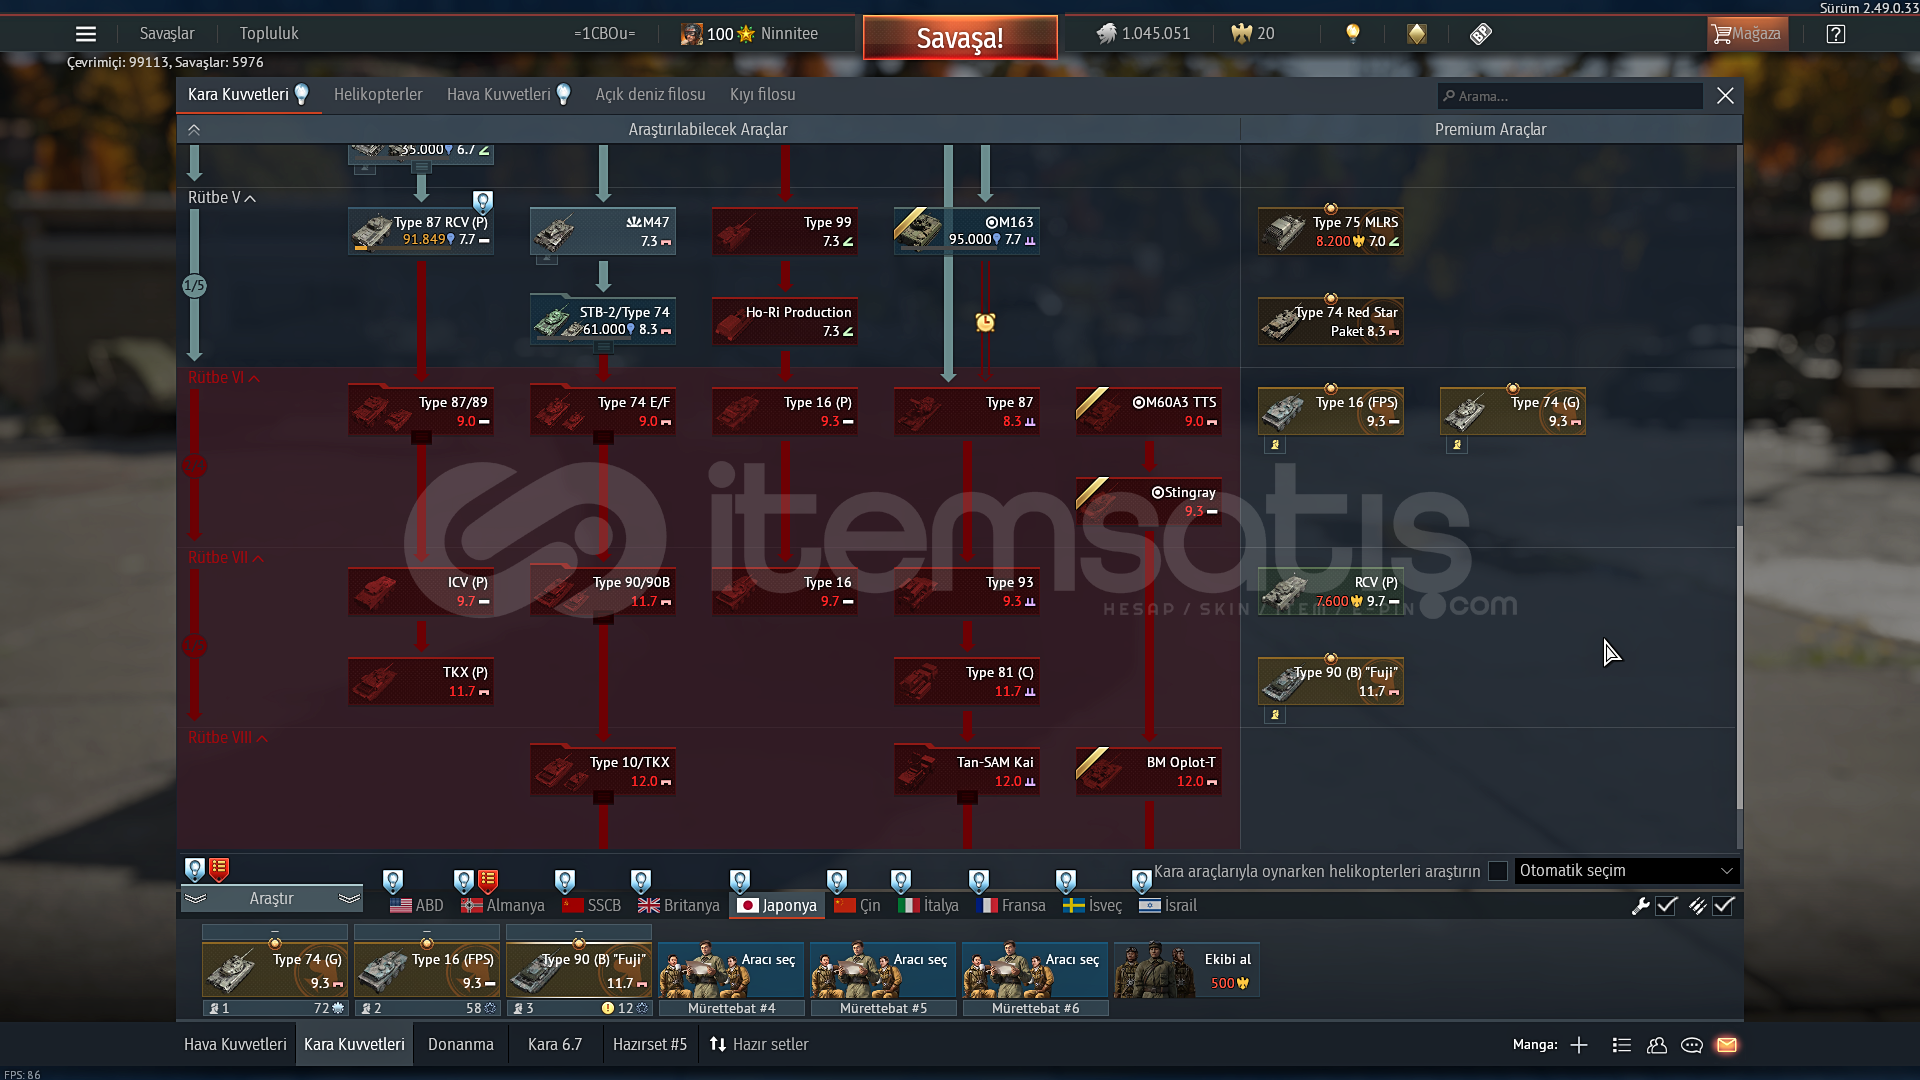Viewport: 1920px width, 1080px height.
Task: Expand left chevron of Araştır button
Action: coord(195,899)
